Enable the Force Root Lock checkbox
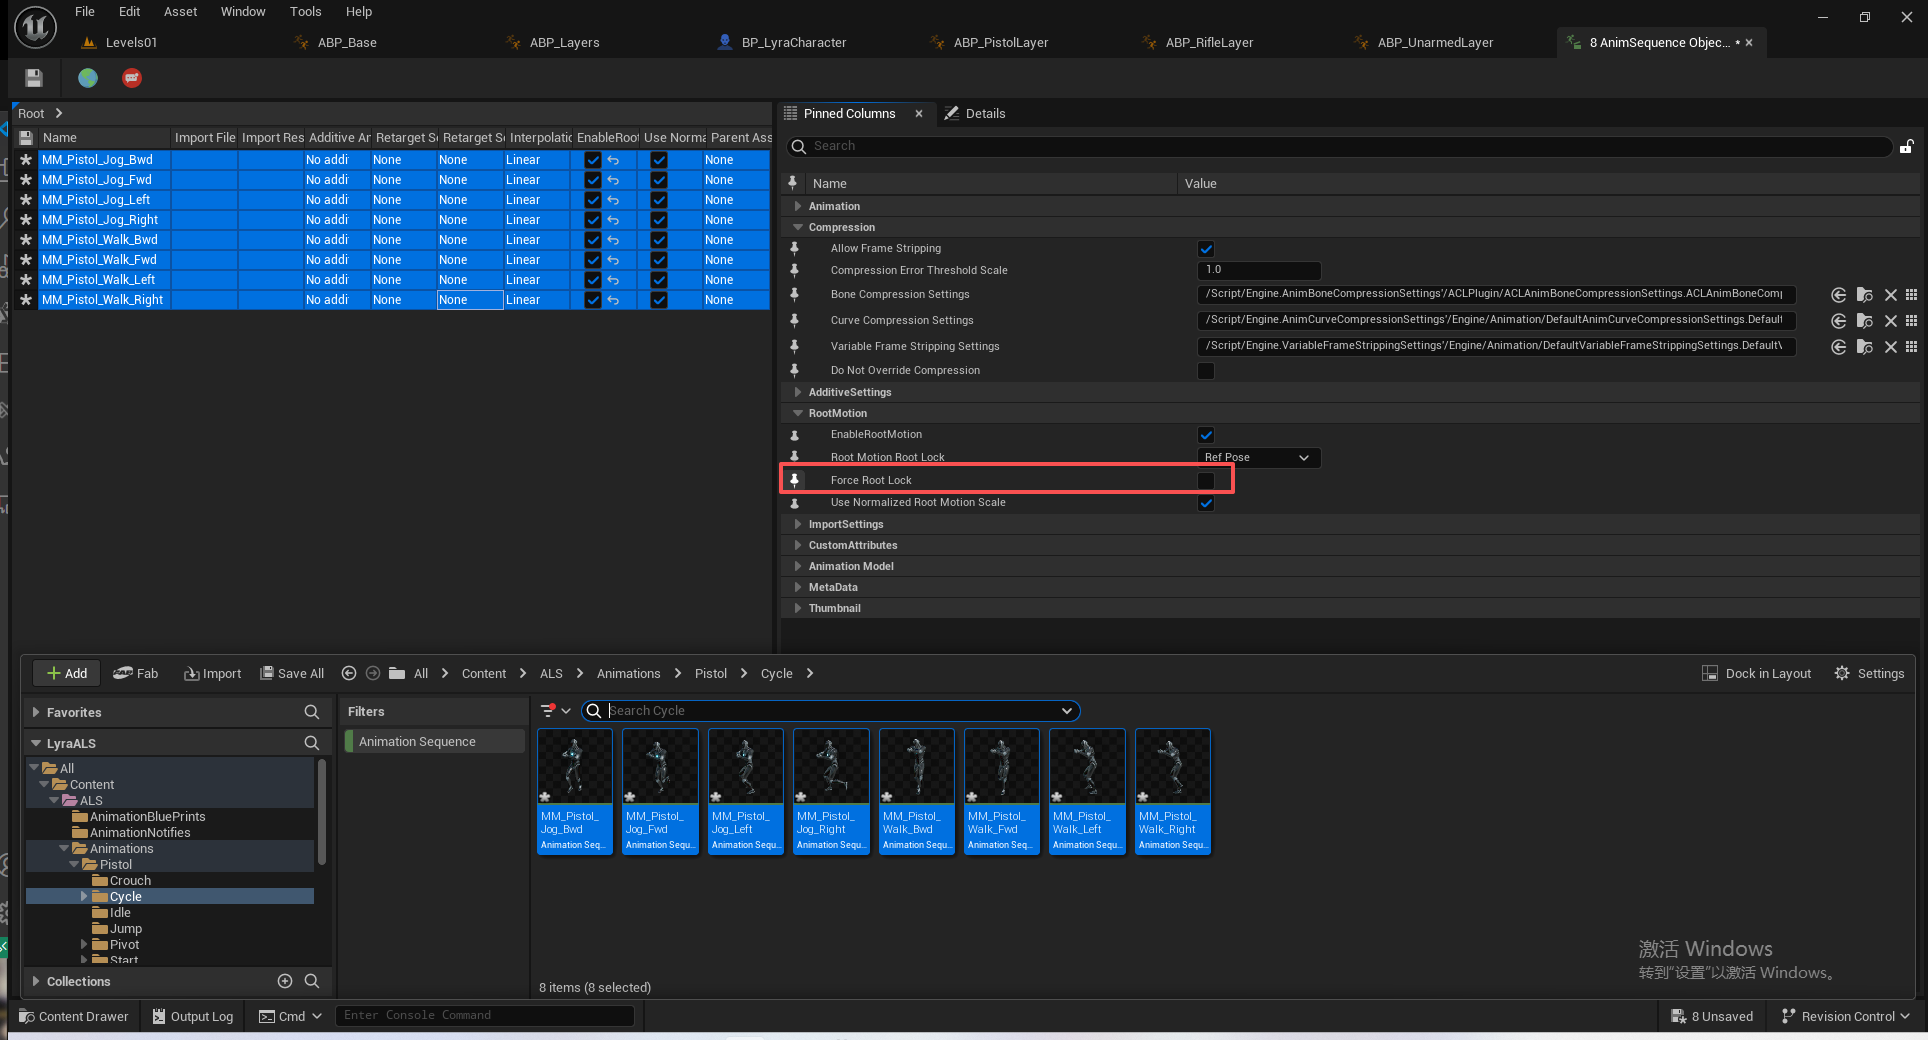Image resolution: width=1928 pixels, height=1040 pixels. click(1206, 481)
